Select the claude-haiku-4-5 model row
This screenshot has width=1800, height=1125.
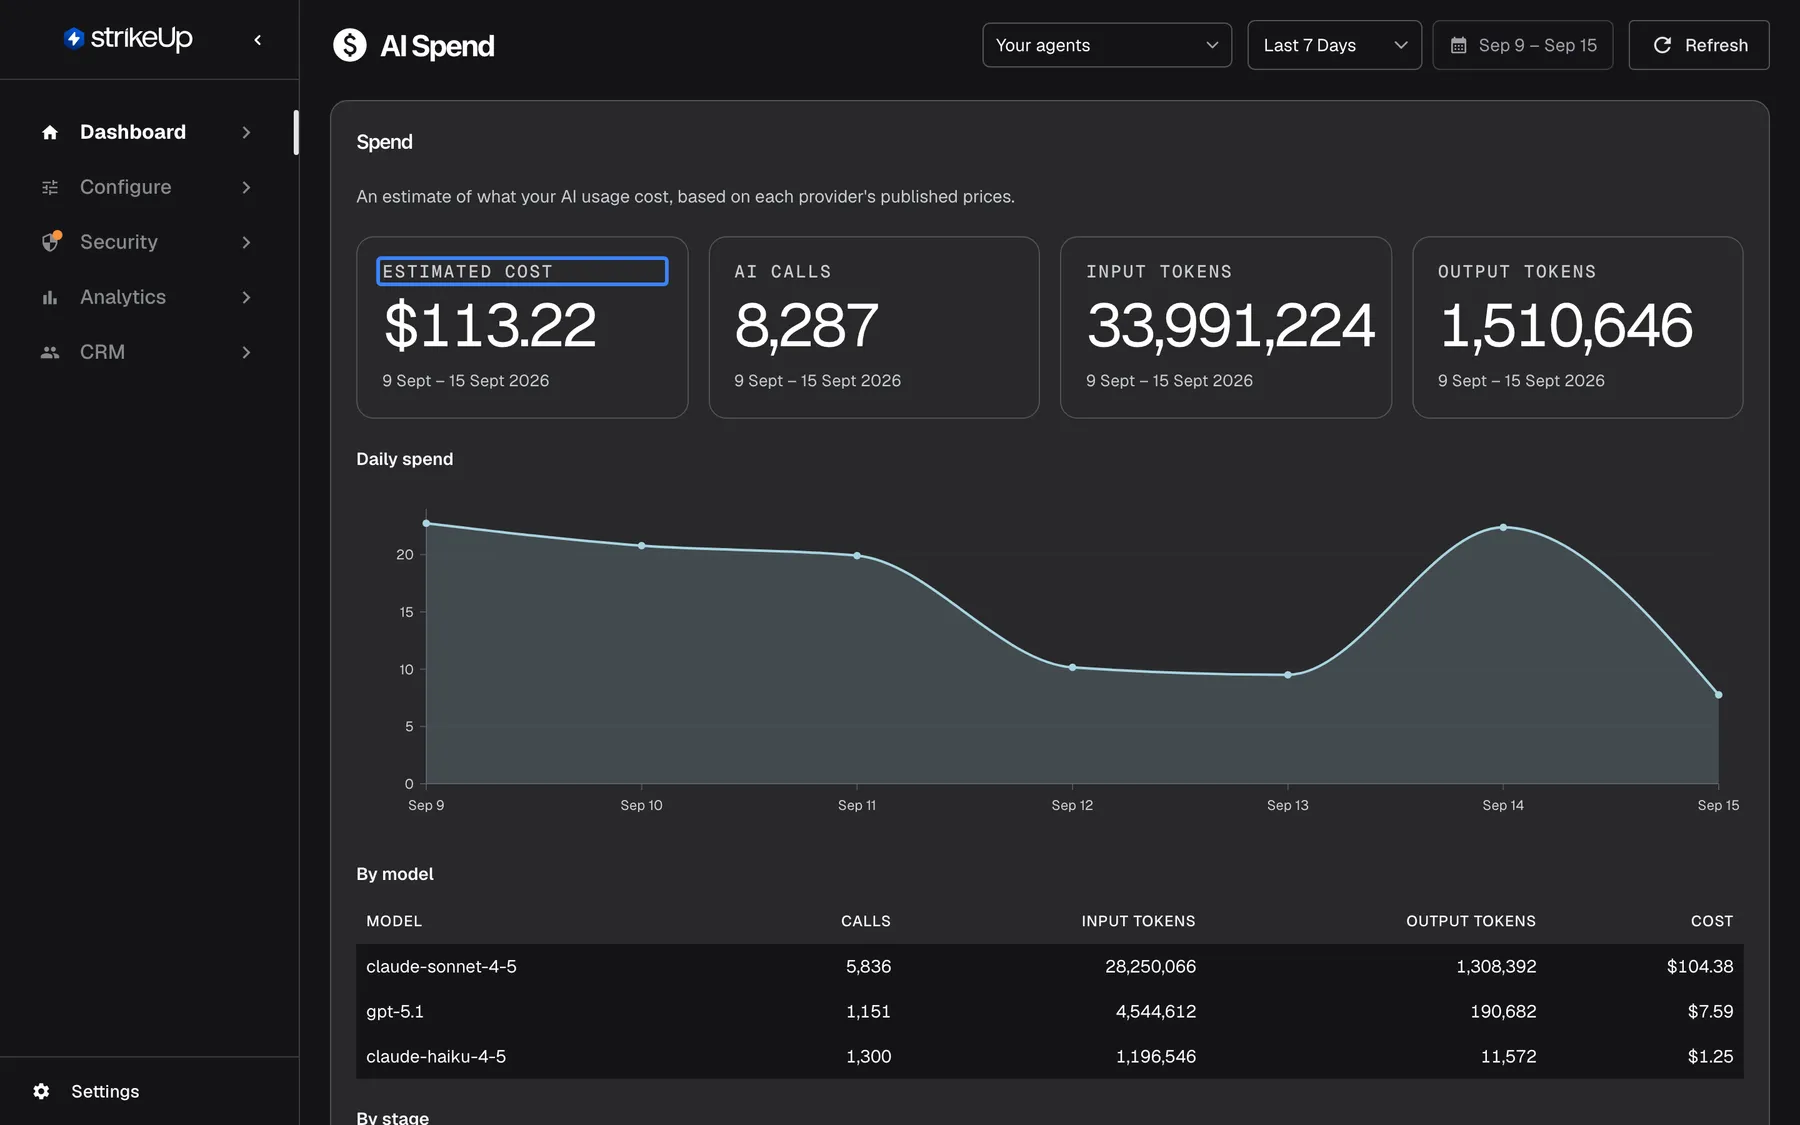1049,1056
